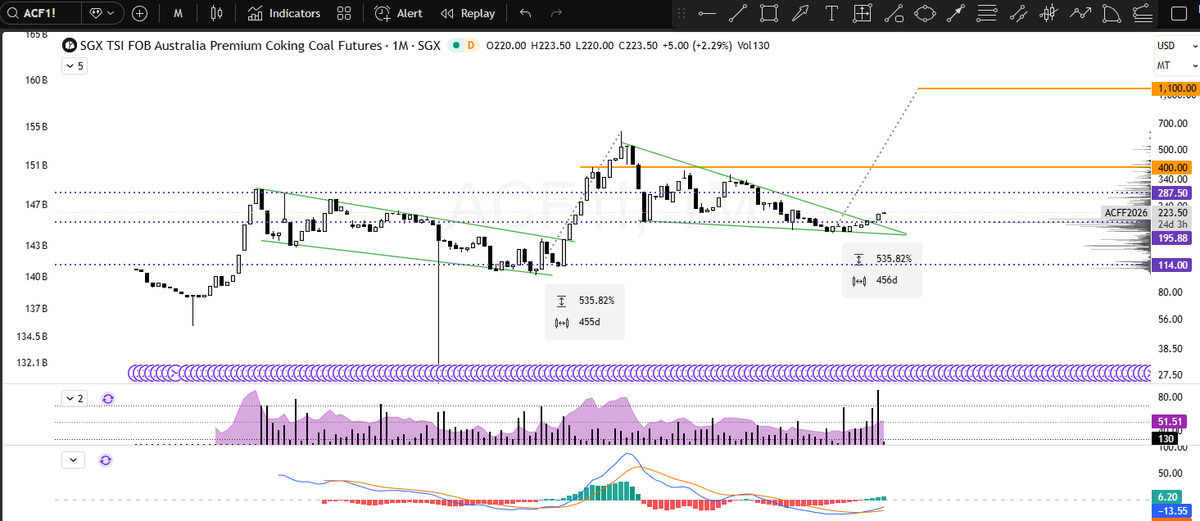Redo the last chart action
The width and height of the screenshot is (1200, 521).
[555, 14]
